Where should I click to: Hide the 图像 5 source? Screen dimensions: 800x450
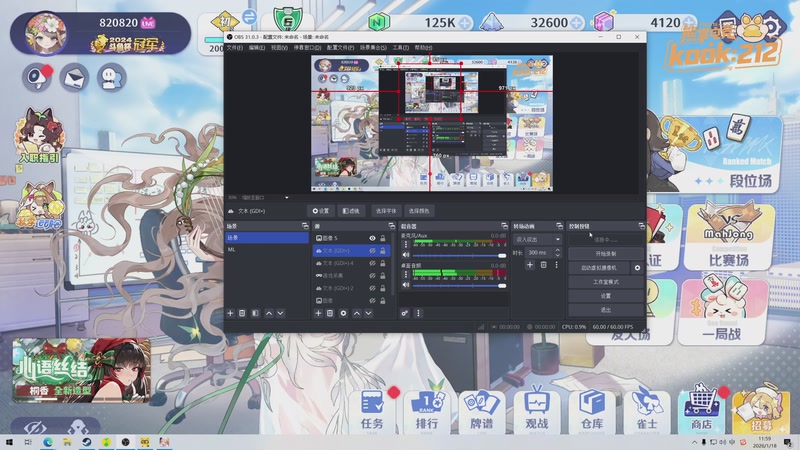click(372, 238)
